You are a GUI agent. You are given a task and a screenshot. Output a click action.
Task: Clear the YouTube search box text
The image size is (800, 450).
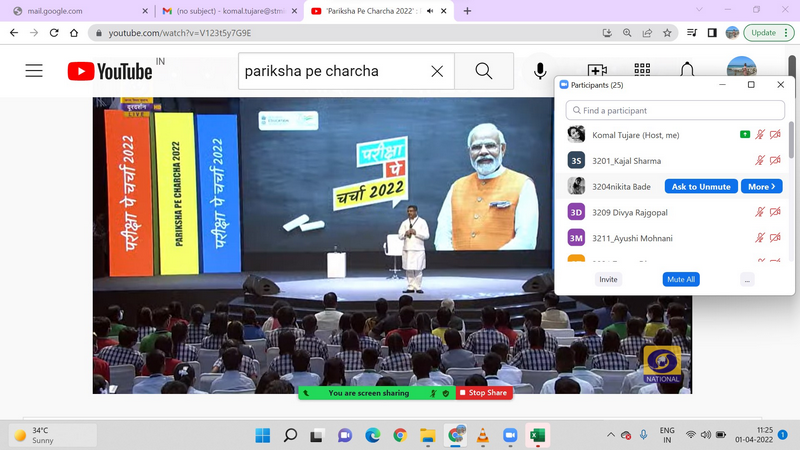[437, 71]
